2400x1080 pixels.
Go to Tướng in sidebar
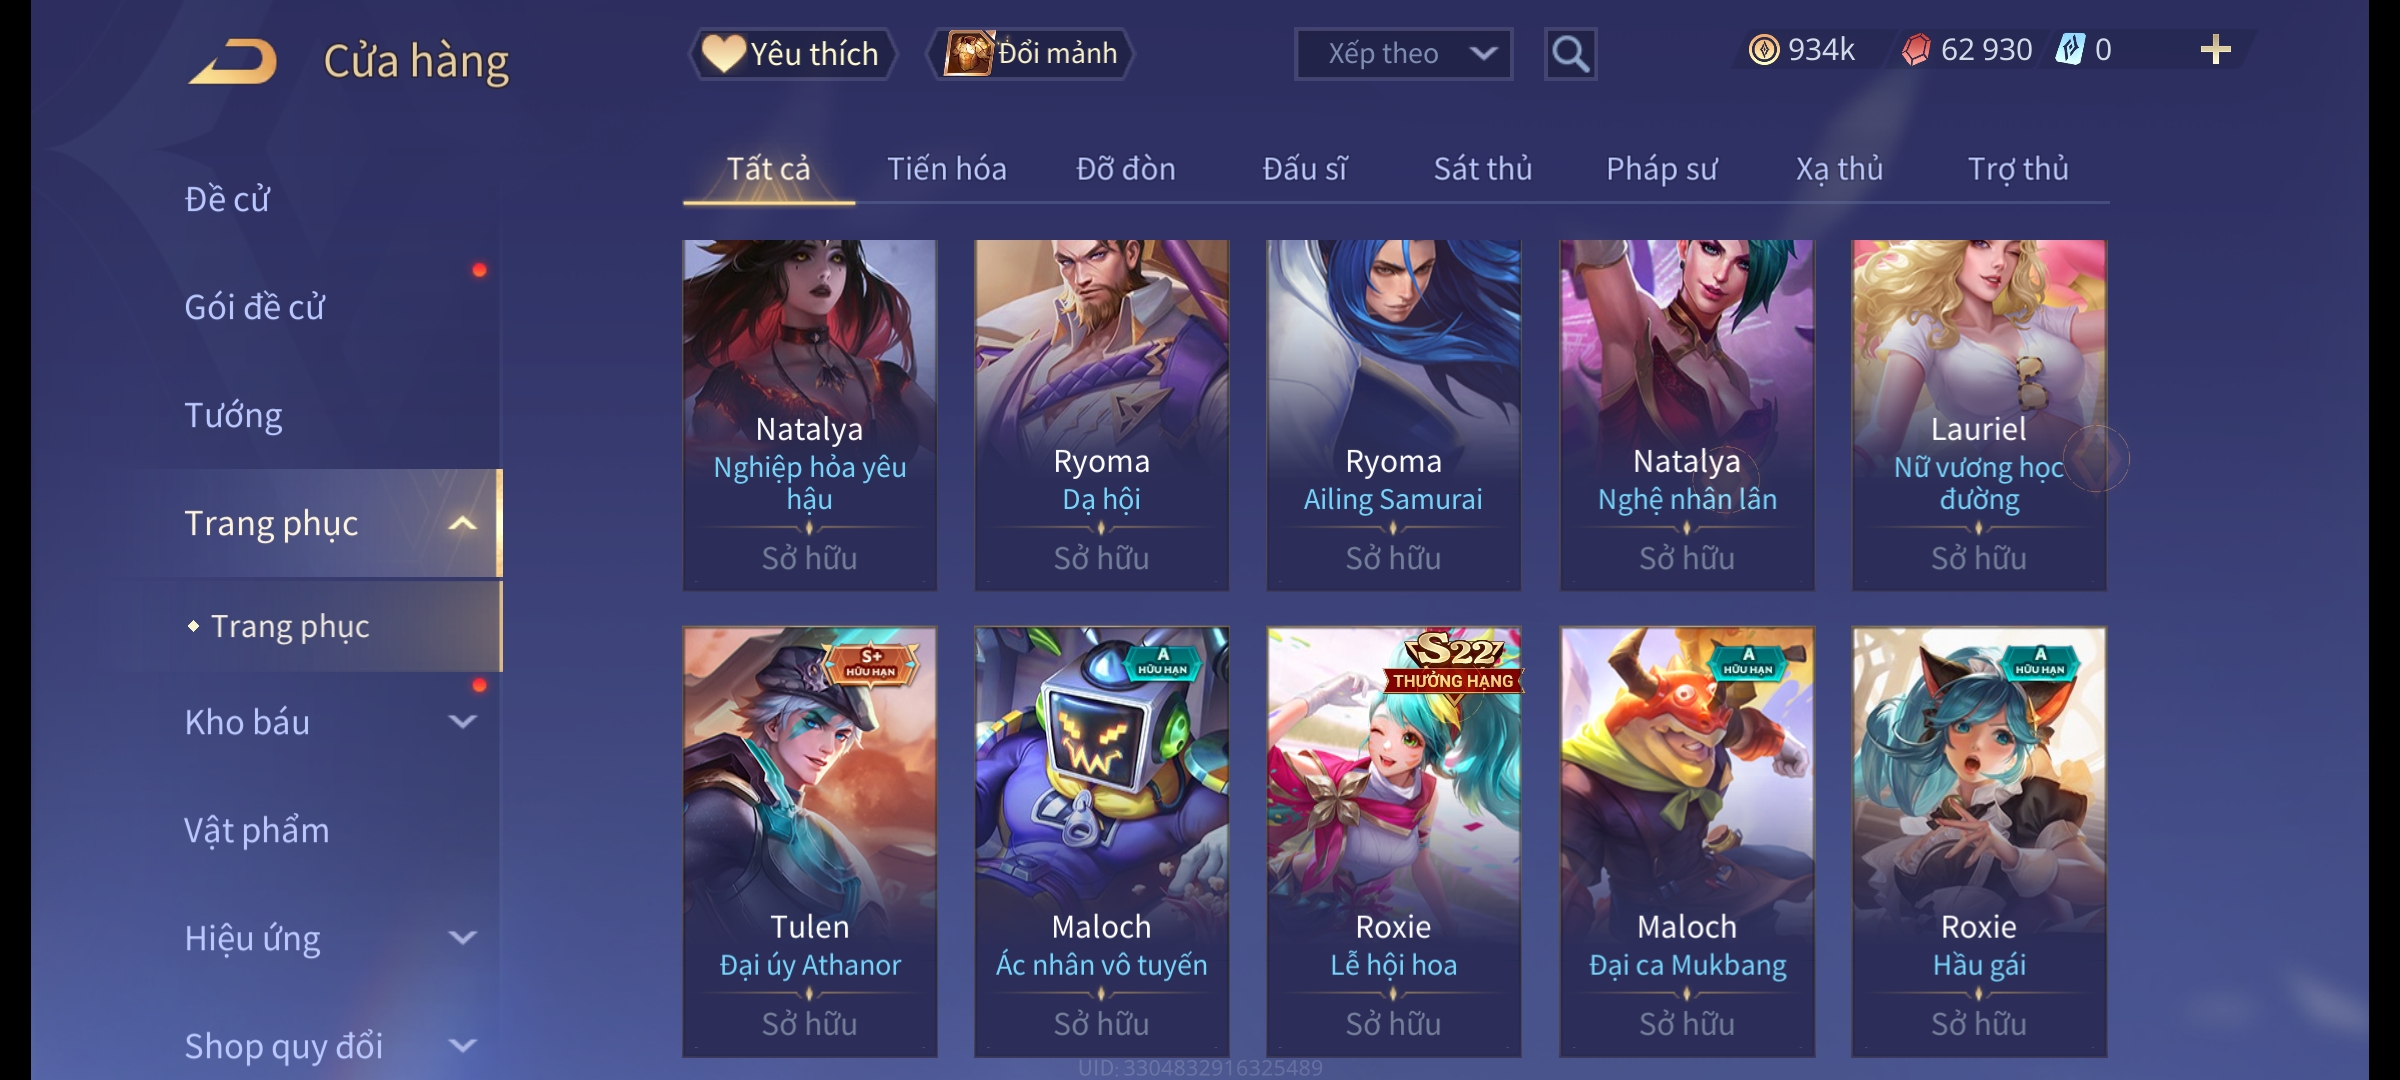233,415
